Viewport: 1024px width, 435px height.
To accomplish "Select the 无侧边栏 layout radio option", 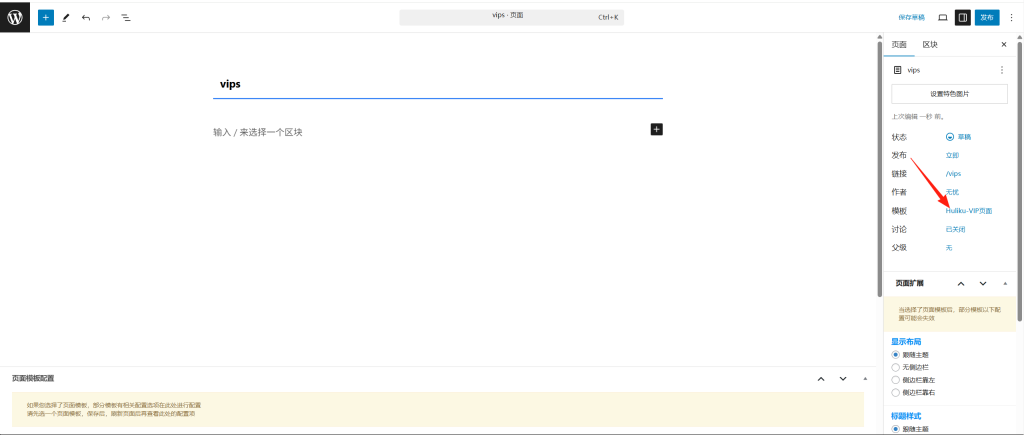I will 896,367.
